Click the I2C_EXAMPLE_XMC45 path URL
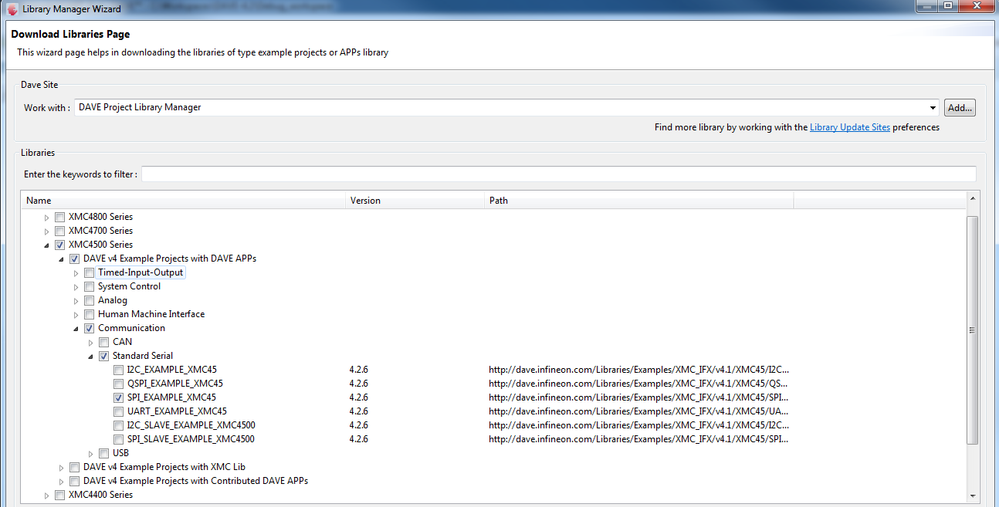 click(639, 369)
